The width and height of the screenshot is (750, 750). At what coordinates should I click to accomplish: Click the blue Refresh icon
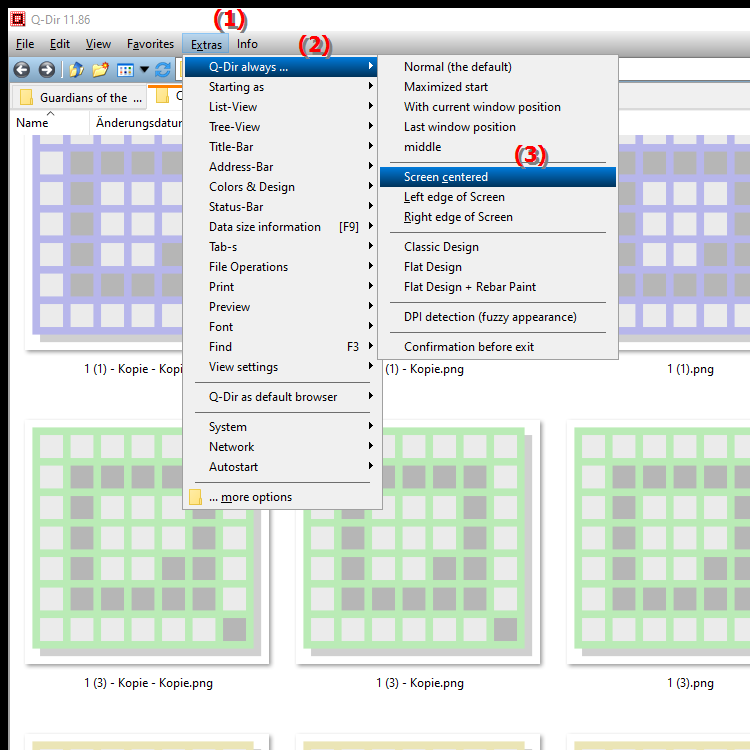(x=163, y=70)
